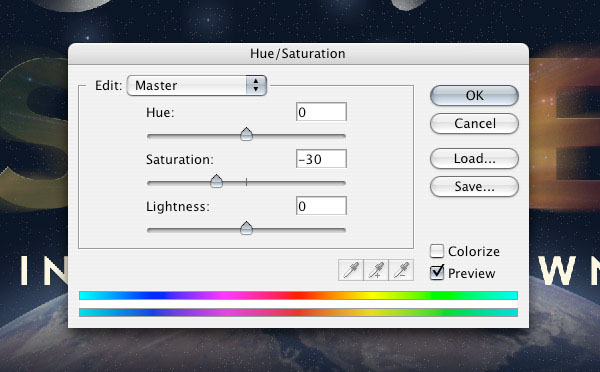Click the Edit: label
This screenshot has height=372, width=600.
109,85
